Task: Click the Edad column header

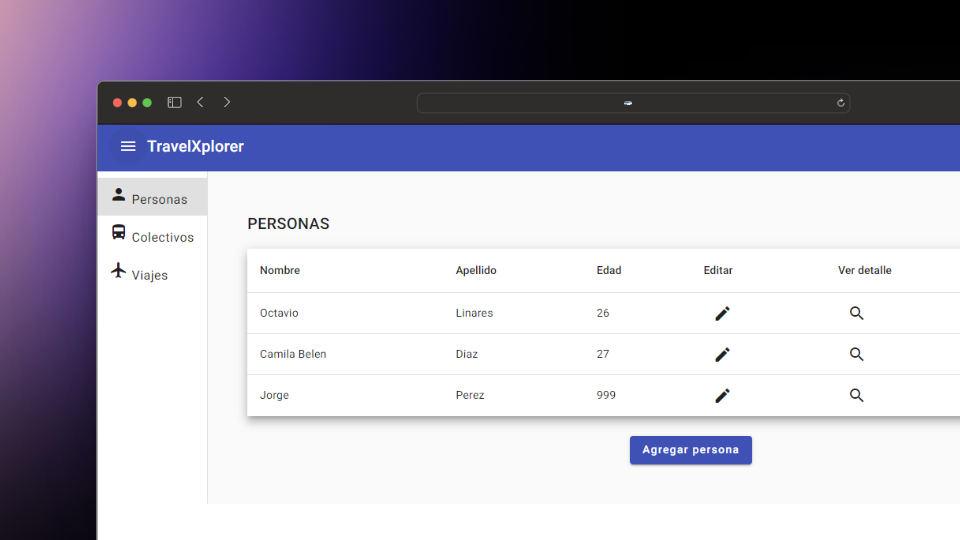Action: 609,270
